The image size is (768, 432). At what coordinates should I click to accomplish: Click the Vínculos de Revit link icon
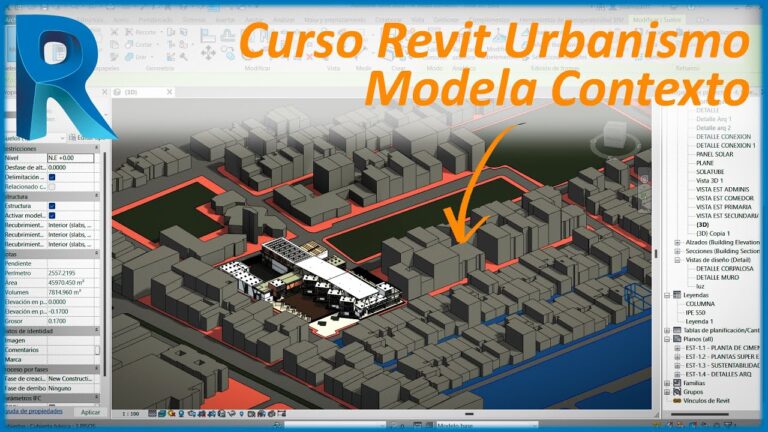pos(677,401)
